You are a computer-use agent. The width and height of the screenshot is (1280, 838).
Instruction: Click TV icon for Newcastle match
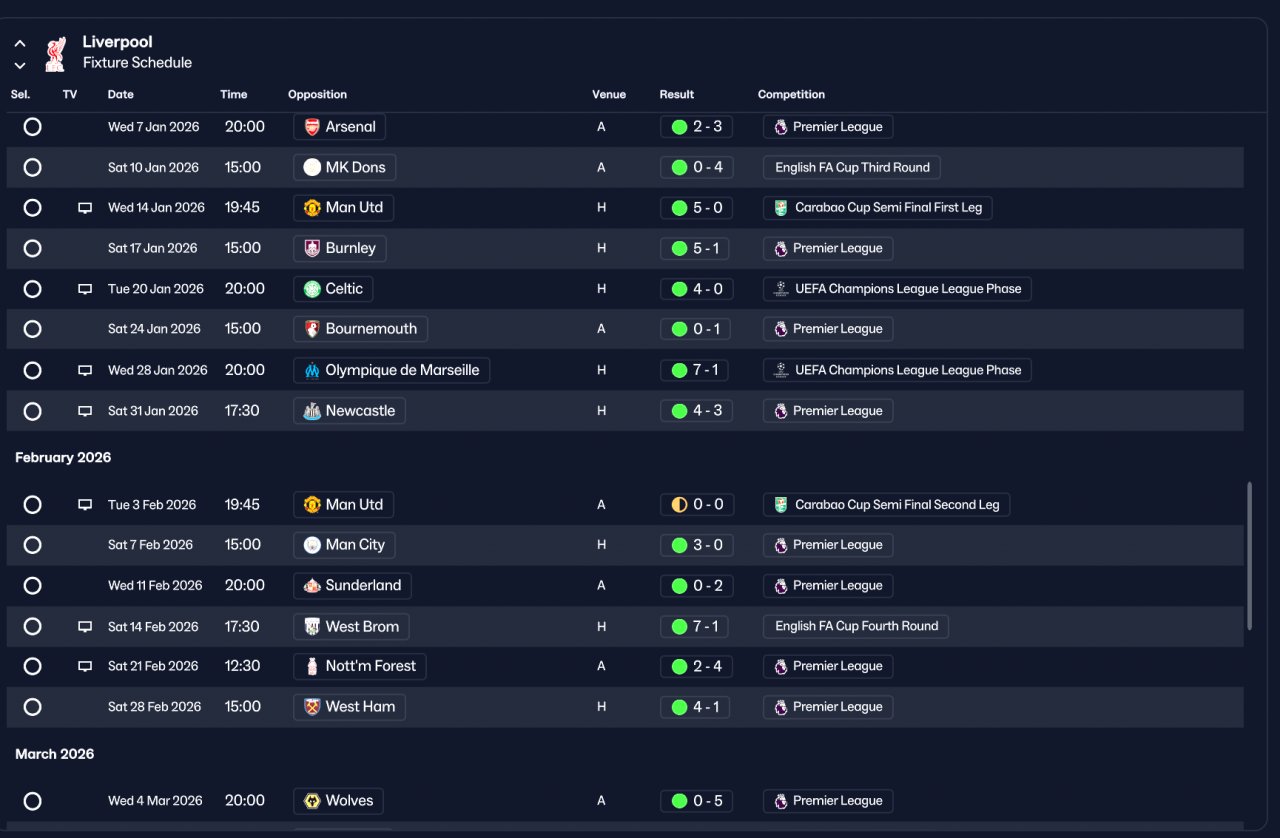(85, 411)
